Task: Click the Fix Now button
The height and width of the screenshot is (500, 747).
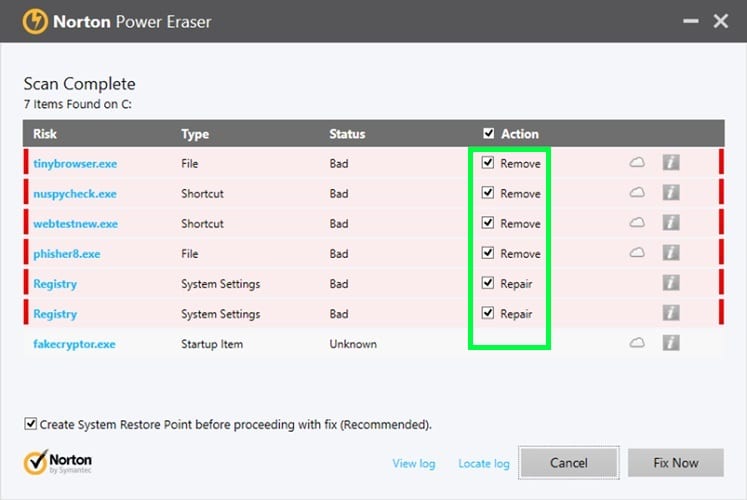Action: tap(676, 462)
